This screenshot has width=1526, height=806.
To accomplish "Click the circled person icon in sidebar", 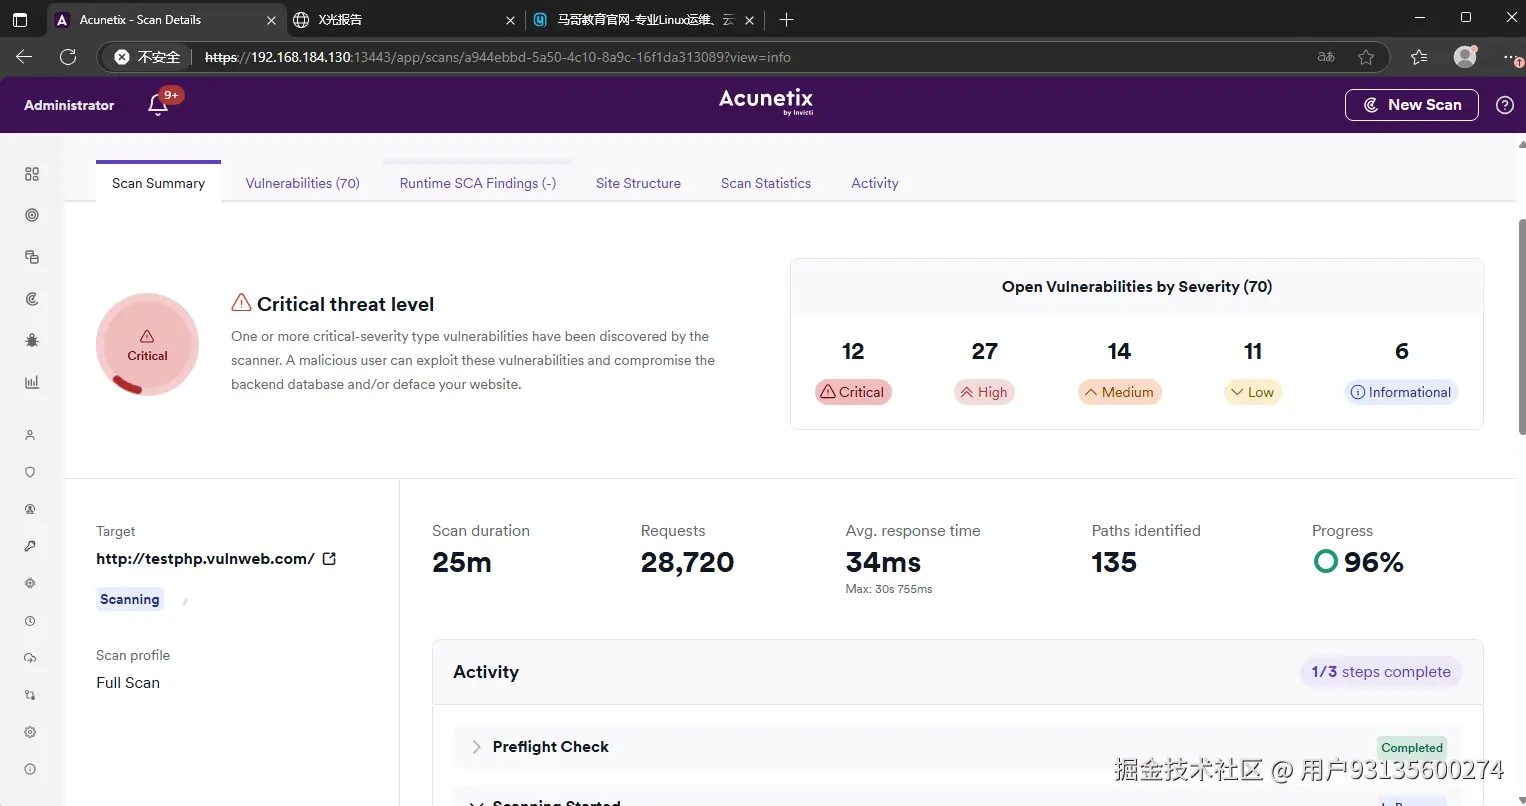I will click(30, 509).
